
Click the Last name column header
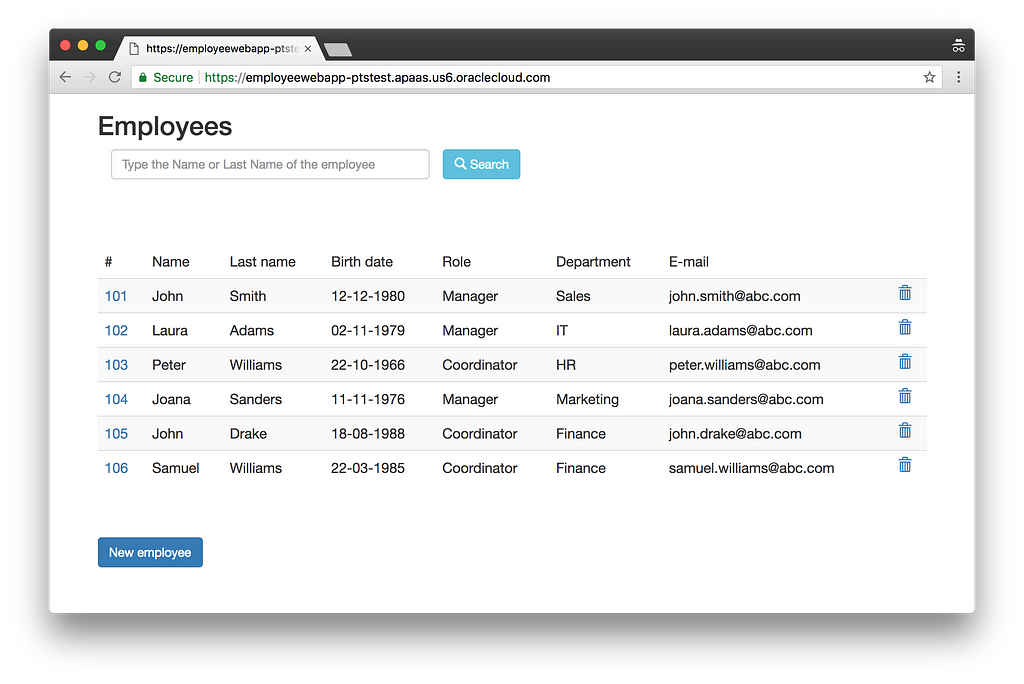[263, 262]
